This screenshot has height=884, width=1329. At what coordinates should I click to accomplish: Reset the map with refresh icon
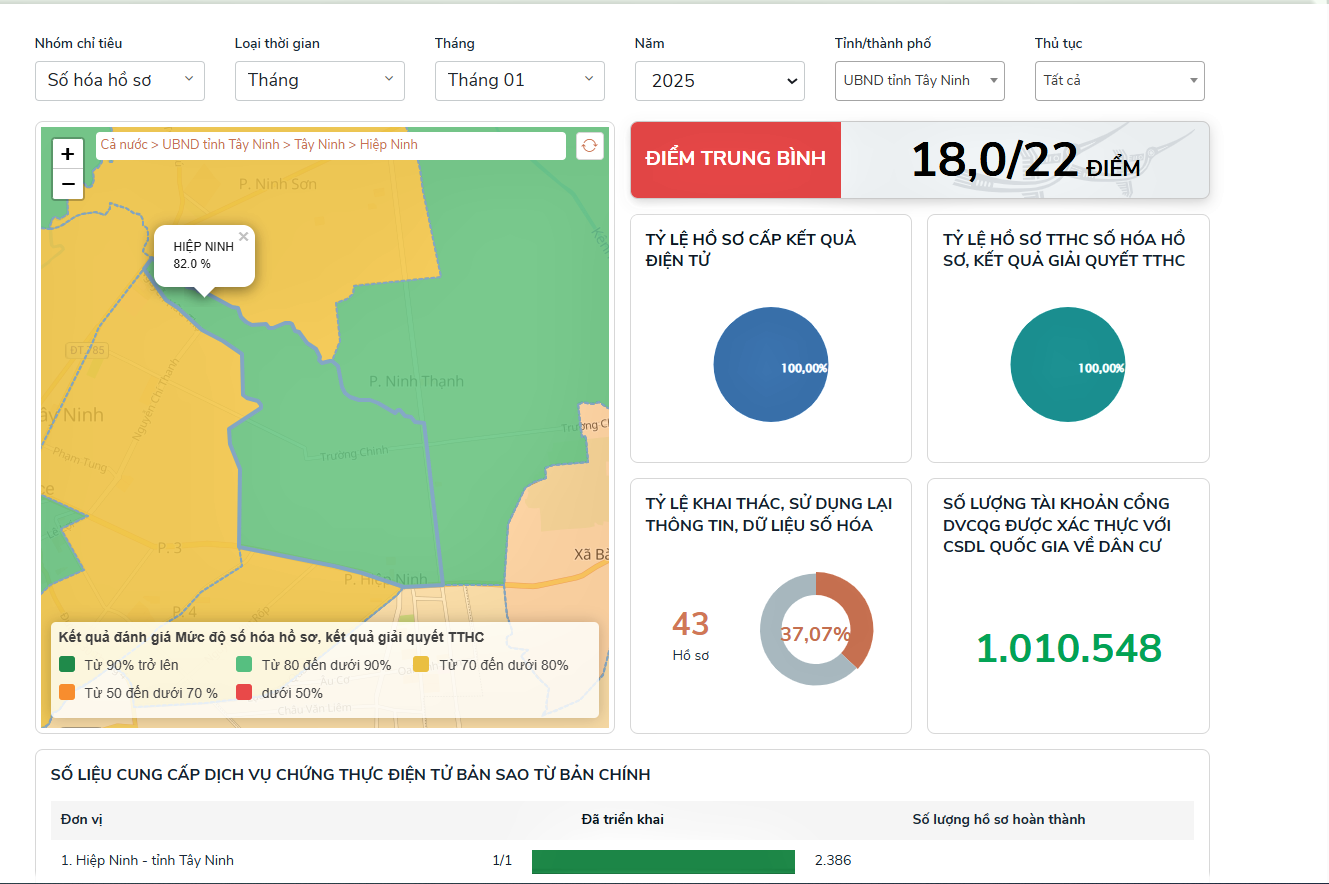click(590, 145)
